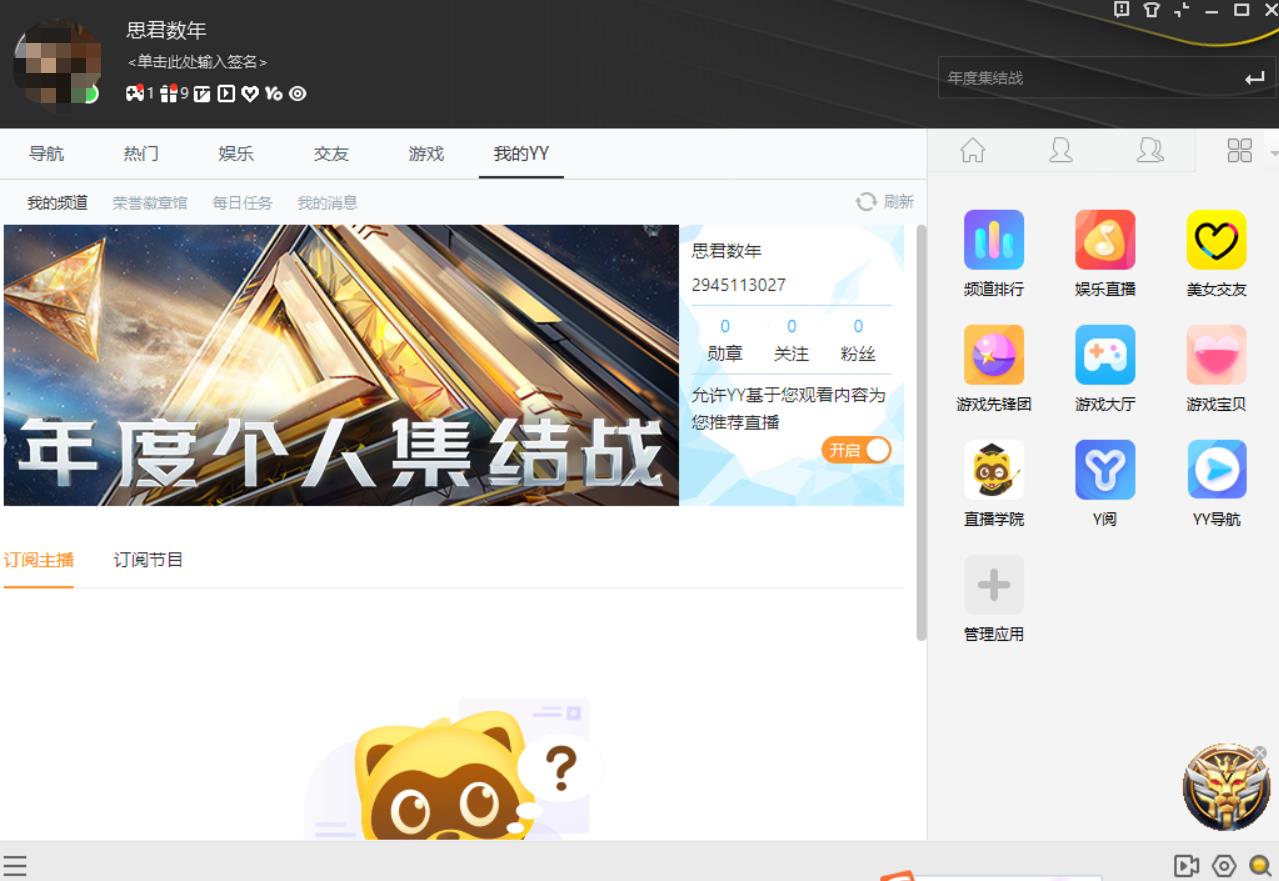Image resolution: width=1279 pixels, height=881 pixels.
Task: Open the YY导航 app
Action: pyautogui.click(x=1215, y=469)
